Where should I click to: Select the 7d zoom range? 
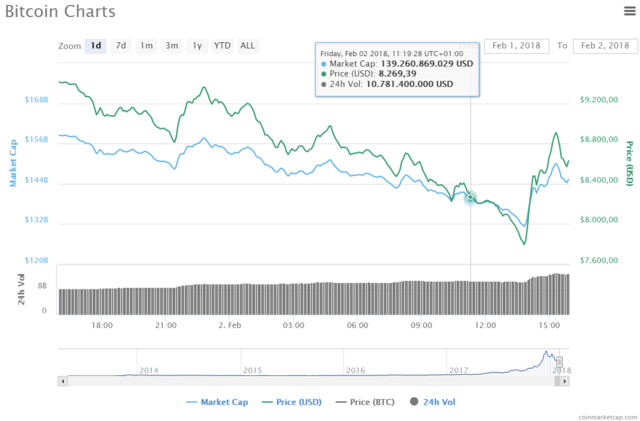[121, 46]
